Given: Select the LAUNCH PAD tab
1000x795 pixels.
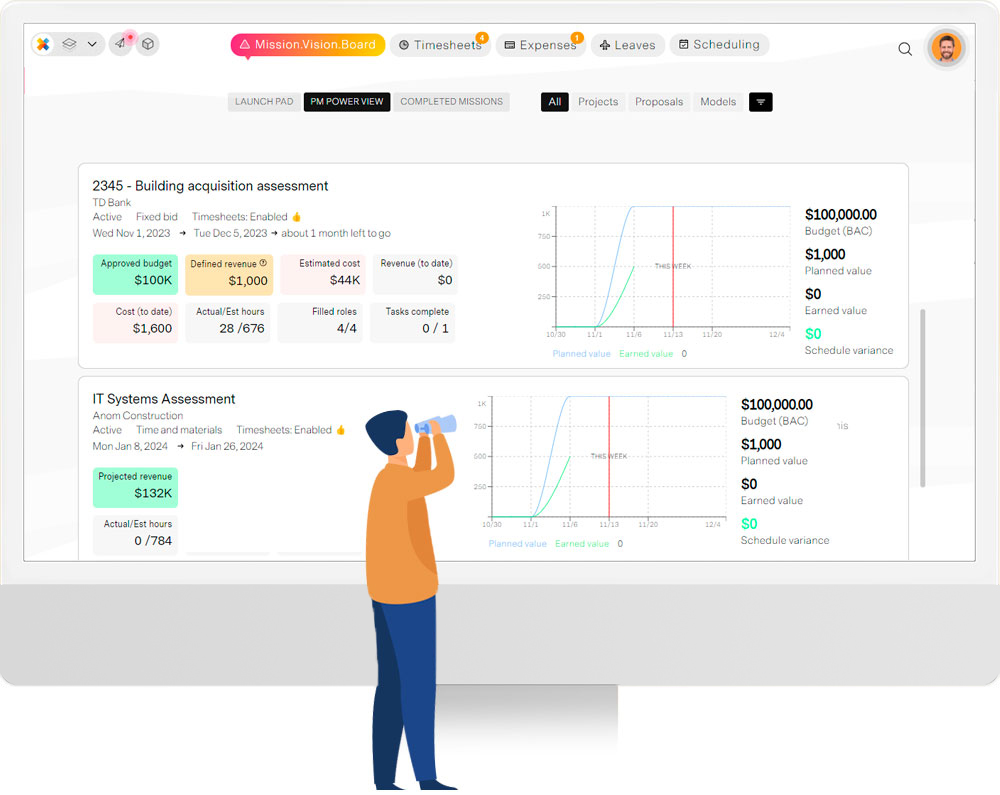Looking at the screenshot, I should click(263, 101).
